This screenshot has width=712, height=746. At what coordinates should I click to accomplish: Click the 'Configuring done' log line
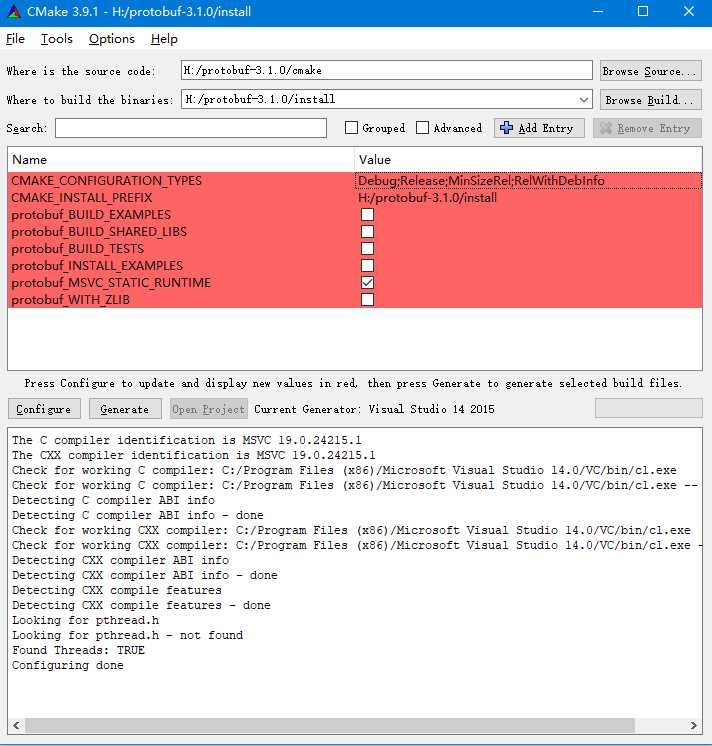[x=68, y=665]
